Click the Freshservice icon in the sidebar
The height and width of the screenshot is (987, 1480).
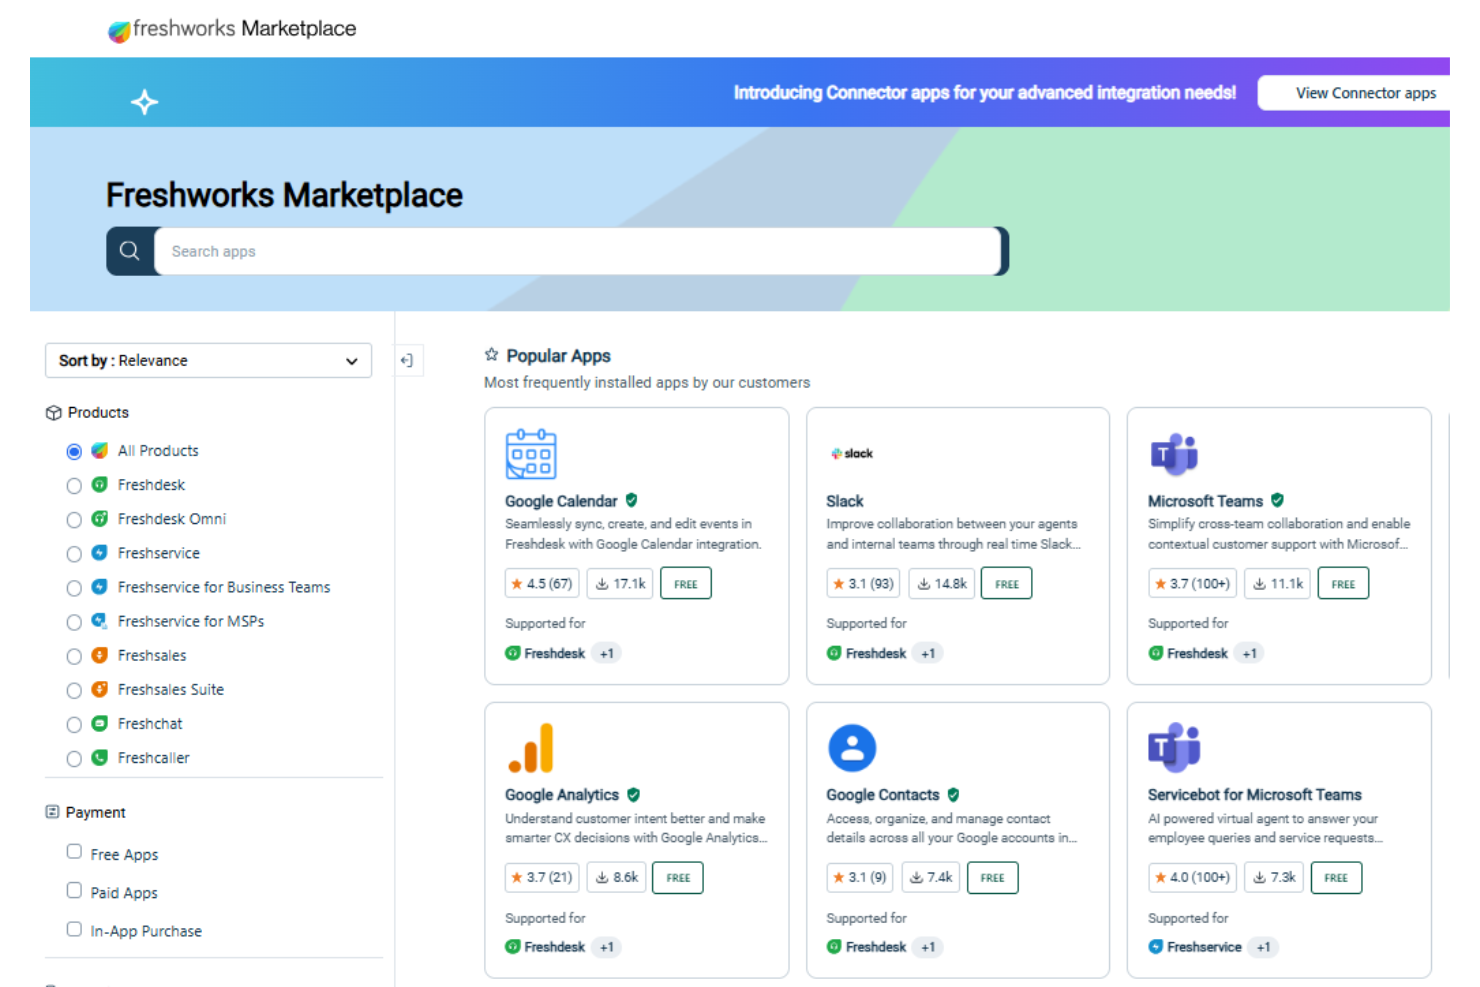[99, 553]
